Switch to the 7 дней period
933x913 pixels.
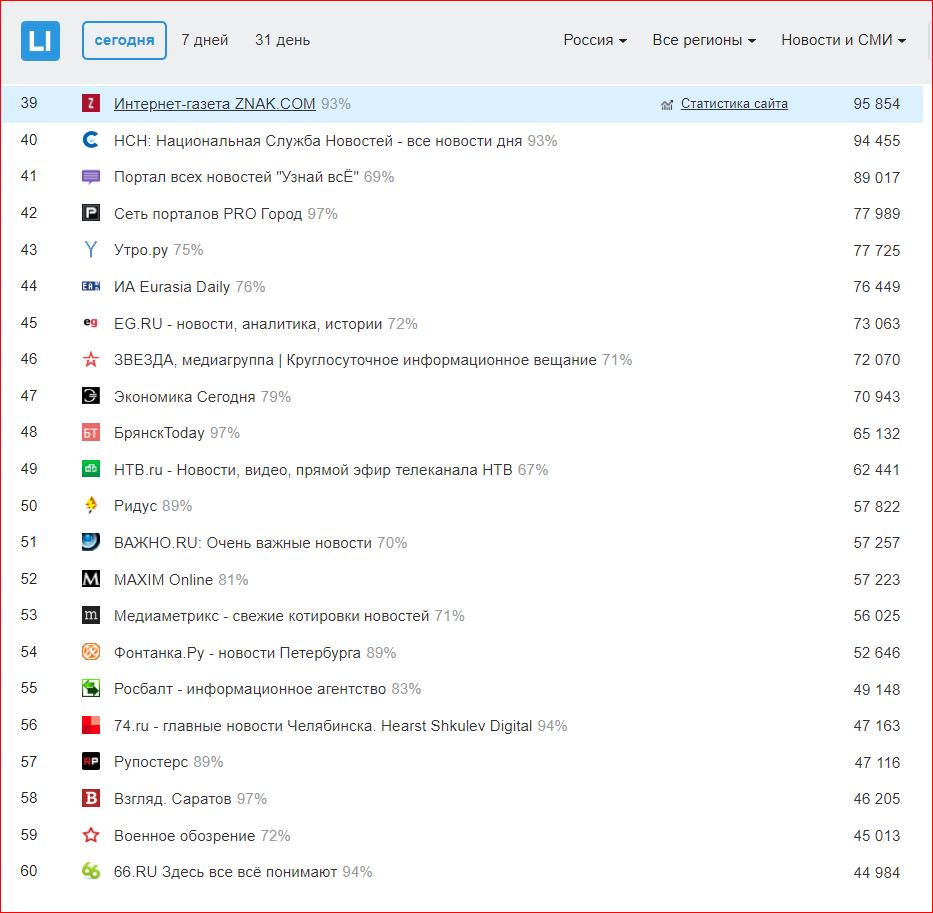205,41
